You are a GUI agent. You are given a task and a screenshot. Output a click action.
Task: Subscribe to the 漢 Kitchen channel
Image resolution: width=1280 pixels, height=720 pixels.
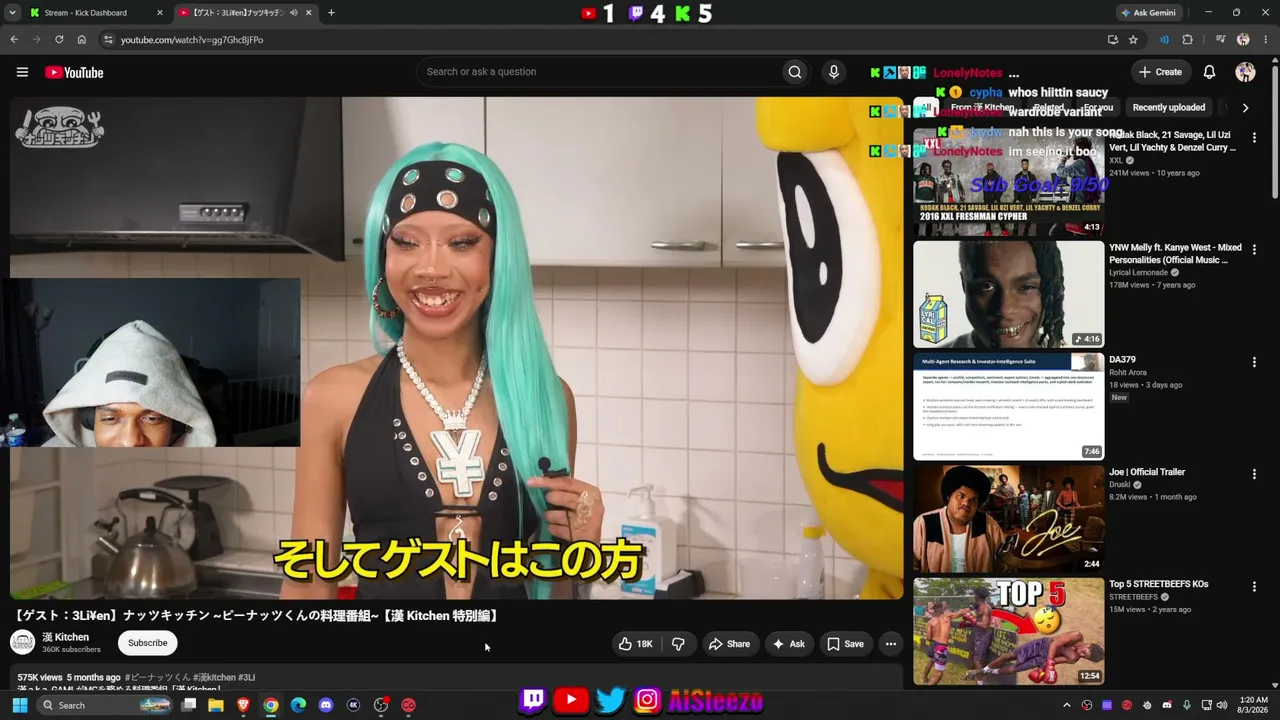(147, 643)
